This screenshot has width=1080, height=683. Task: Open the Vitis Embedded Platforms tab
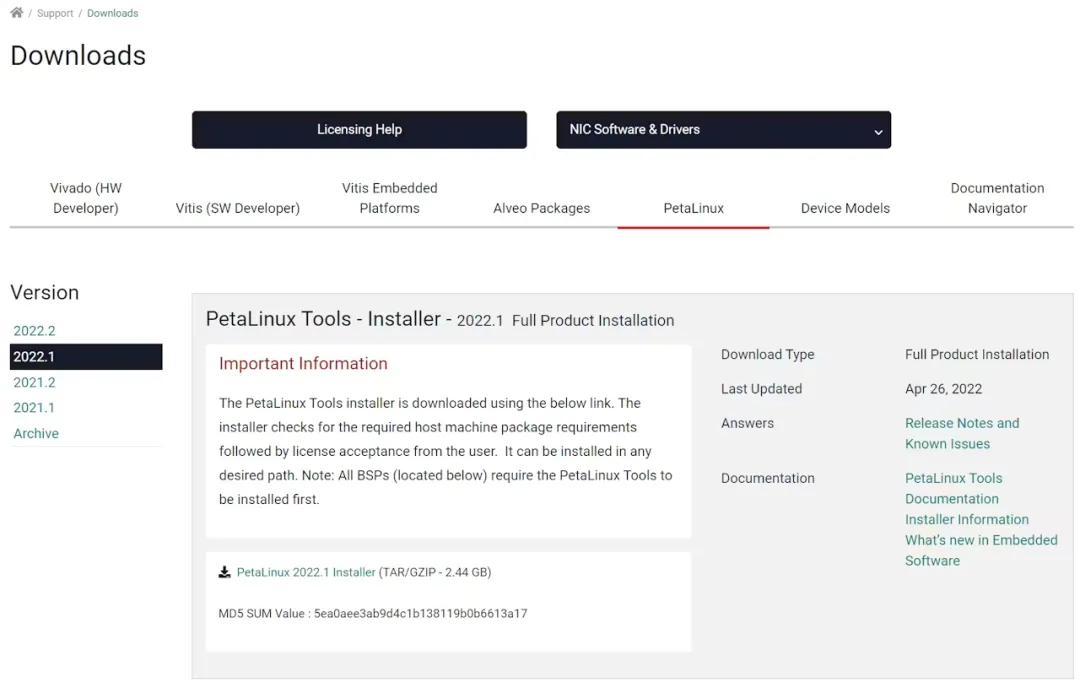(390, 198)
